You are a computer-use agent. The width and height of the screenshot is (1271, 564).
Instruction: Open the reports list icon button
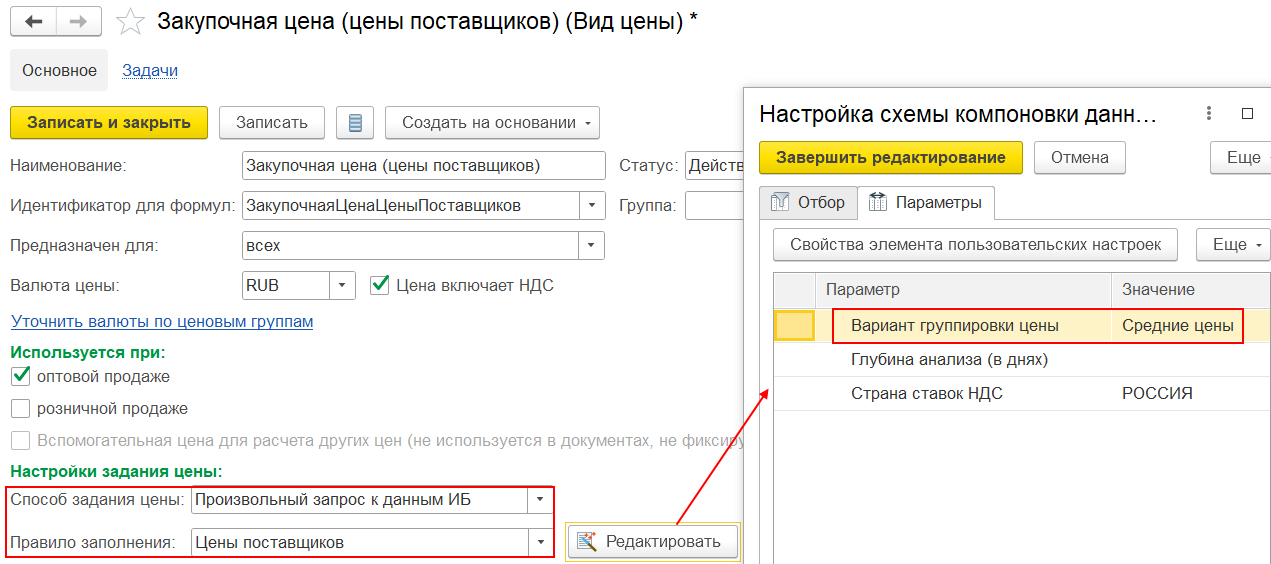(x=354, y=123)
